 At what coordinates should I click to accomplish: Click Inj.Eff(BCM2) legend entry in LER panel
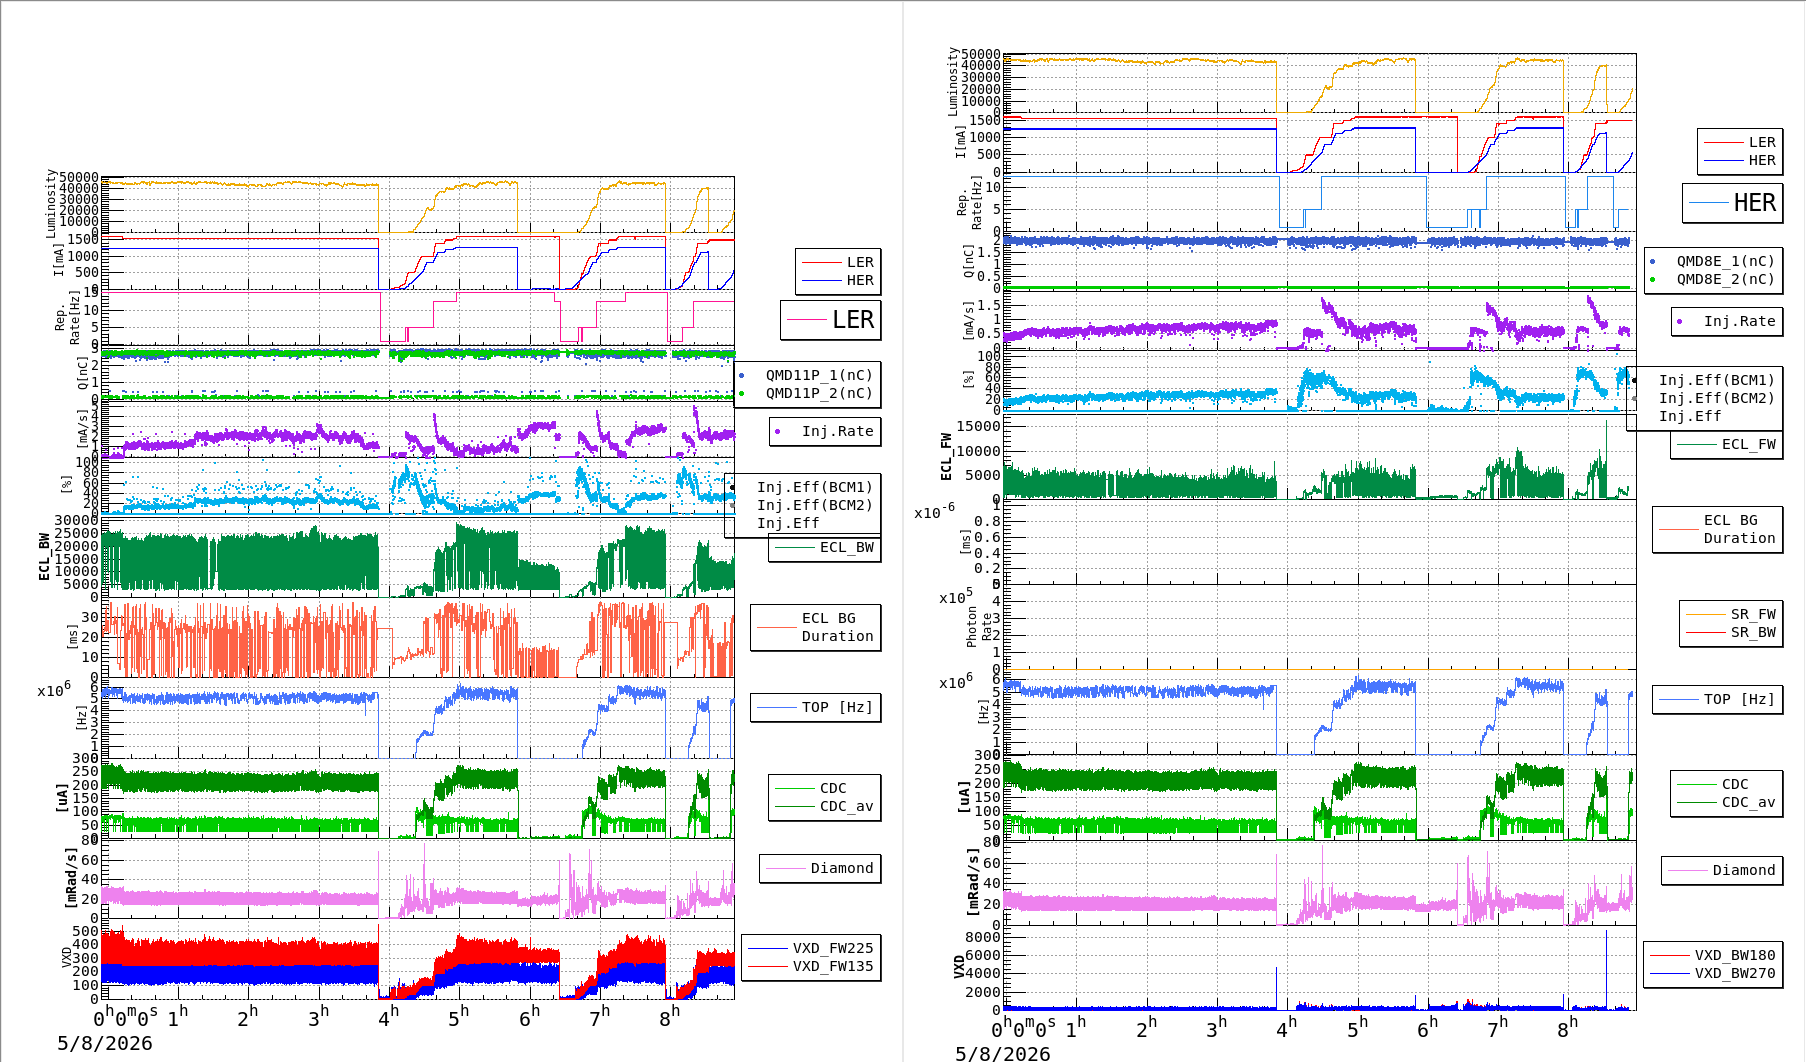coord(814,505)
